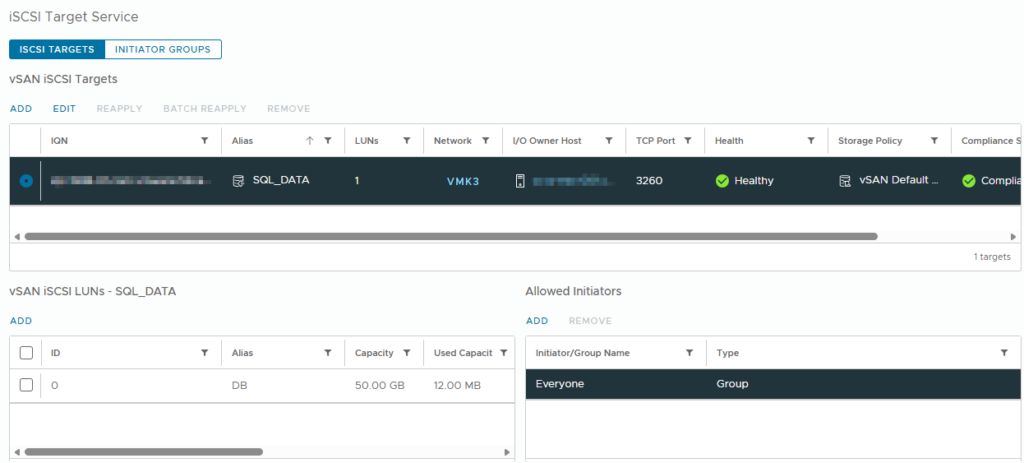The image size is (1024, 463).
Task: Sort targets by Alias ascending arrow
Action: pyautogui.click(x=310, y=140)
